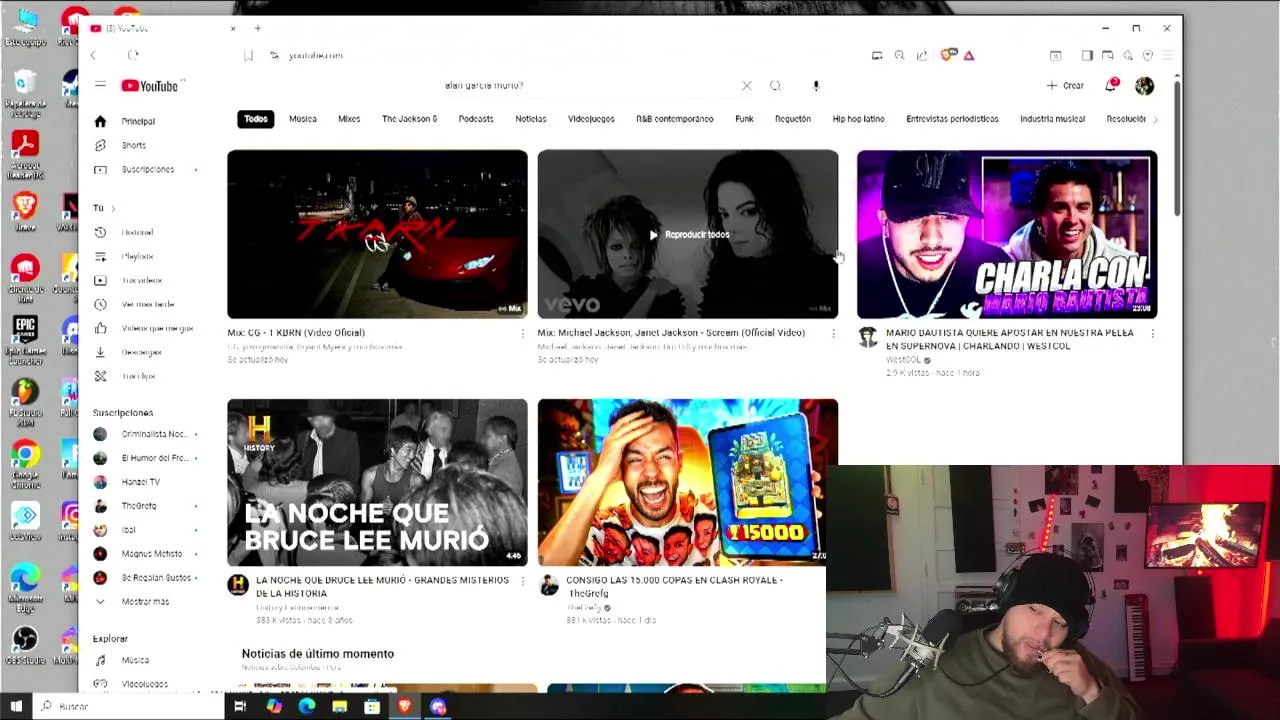Open the Brave Rewards triangle icon

(x=969, y=55)
